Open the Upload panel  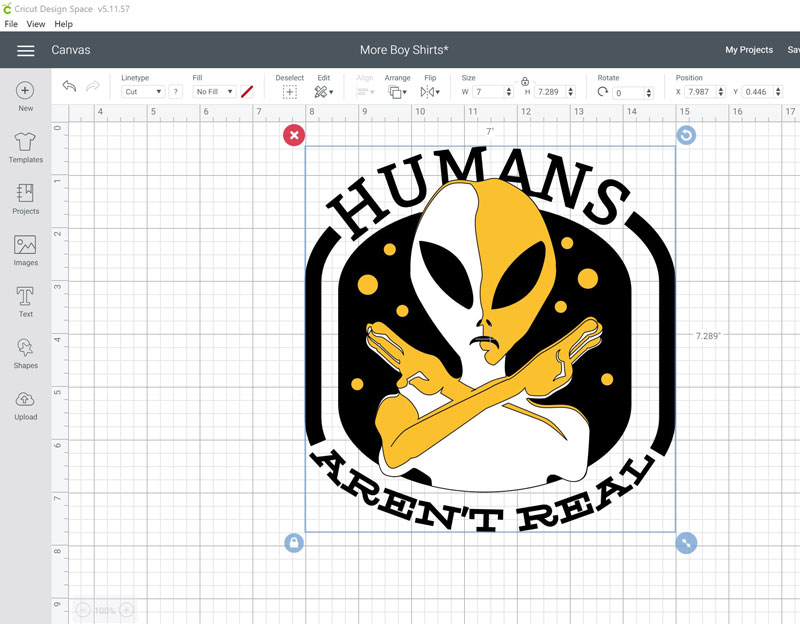tap(25, 405)
